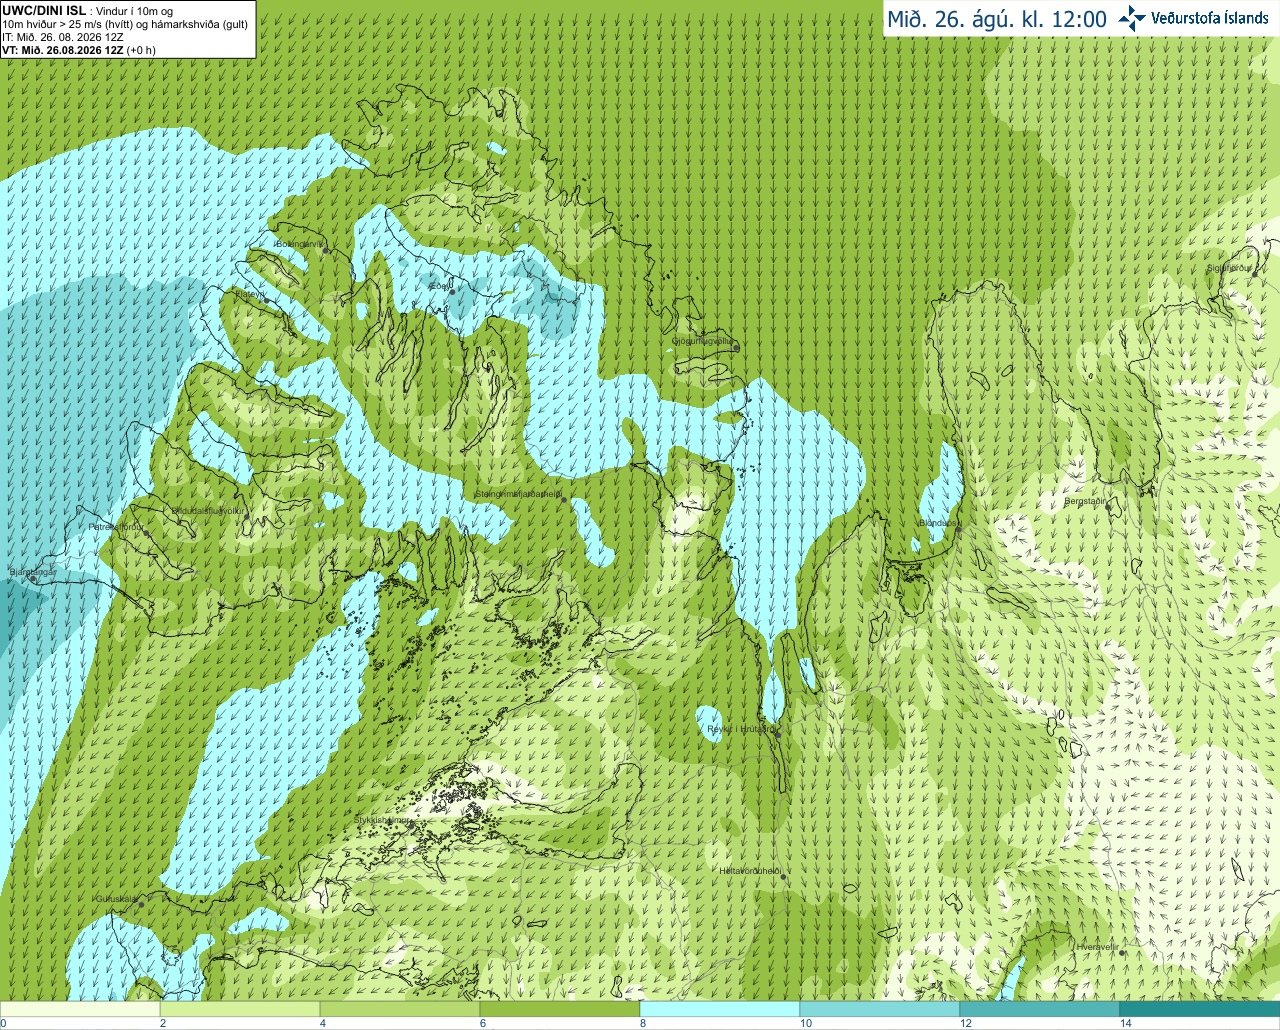
Task: Click the date header Mið. 26. ágú. kl. 12:00
Action: coord(997,19)
